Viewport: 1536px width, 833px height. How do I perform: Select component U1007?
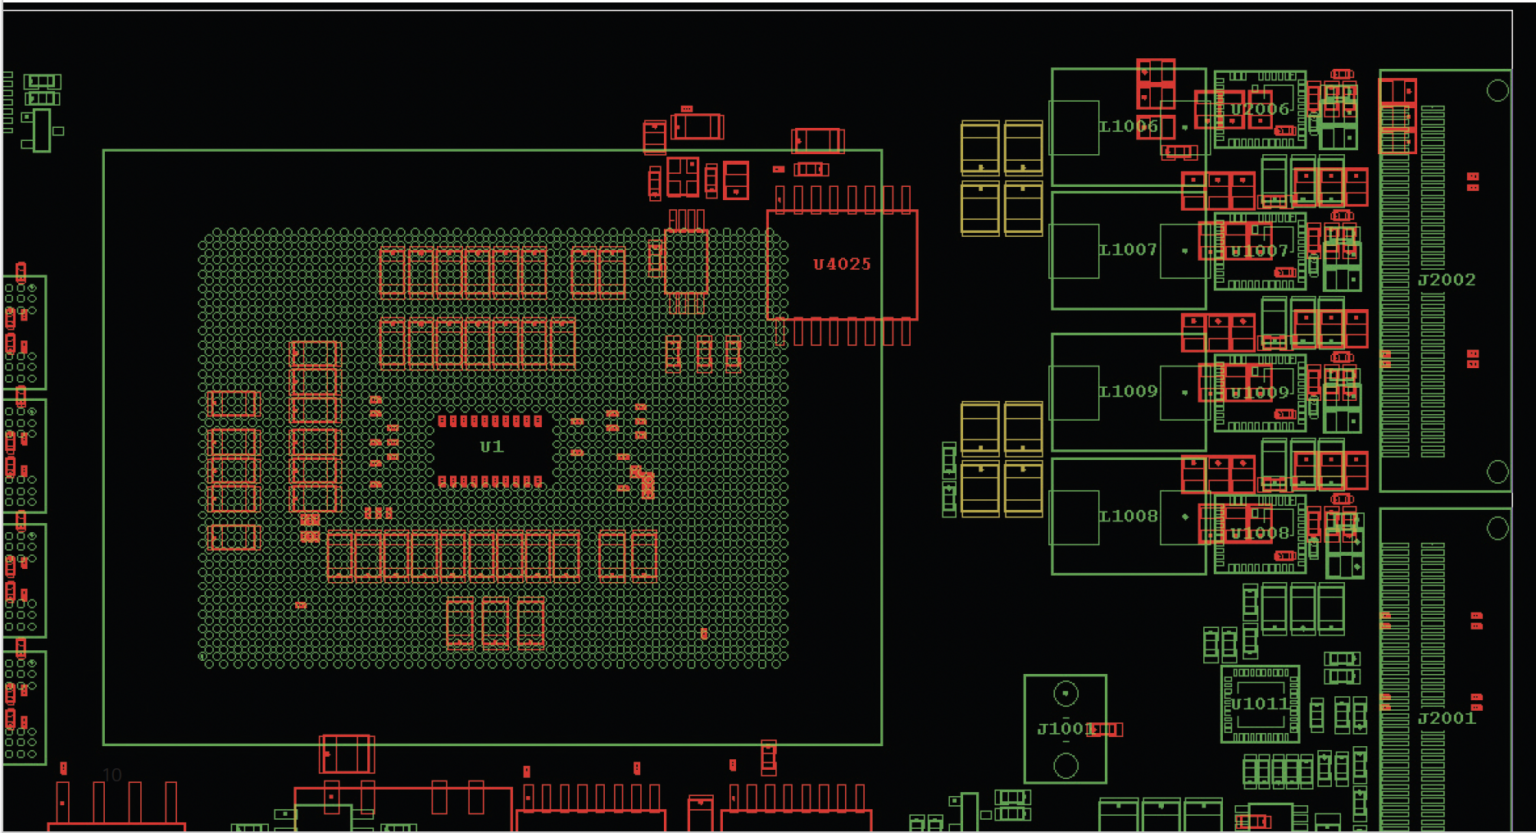[1258, 253]
